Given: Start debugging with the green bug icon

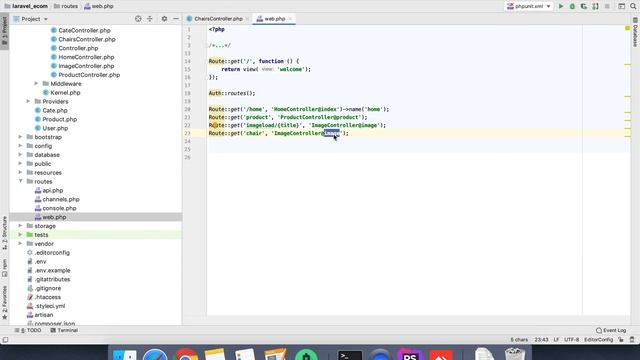Looking at the screenshot, I should point(572,6).
